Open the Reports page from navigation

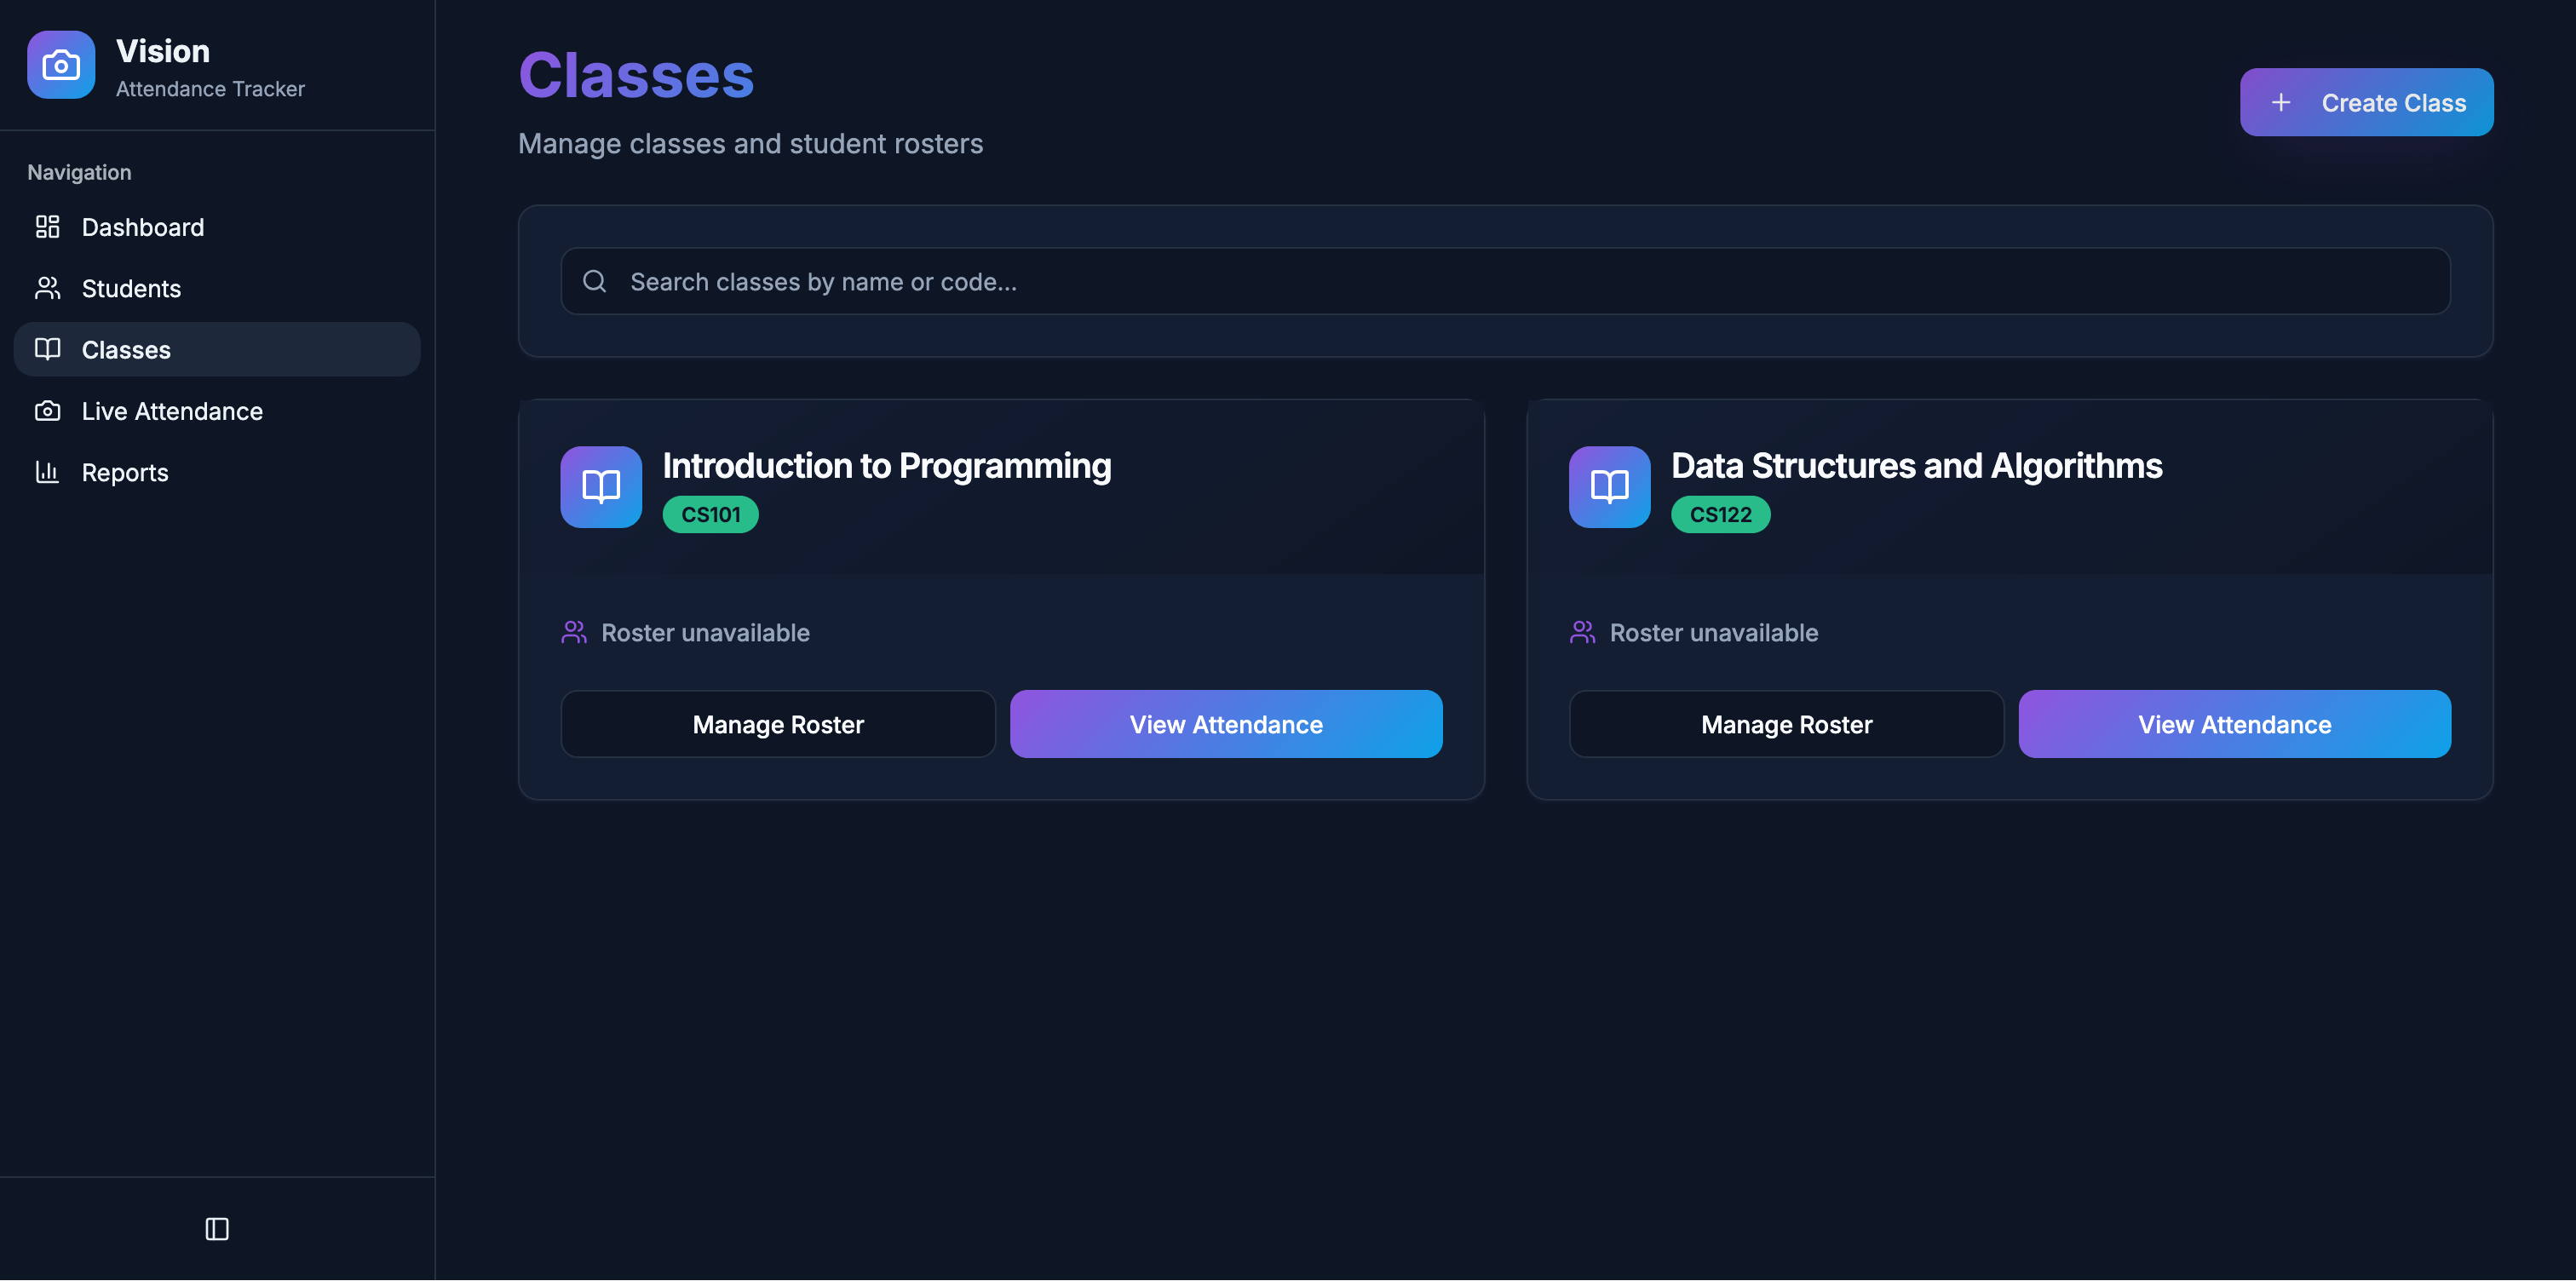pyautogui.click(x=124, y=471)
